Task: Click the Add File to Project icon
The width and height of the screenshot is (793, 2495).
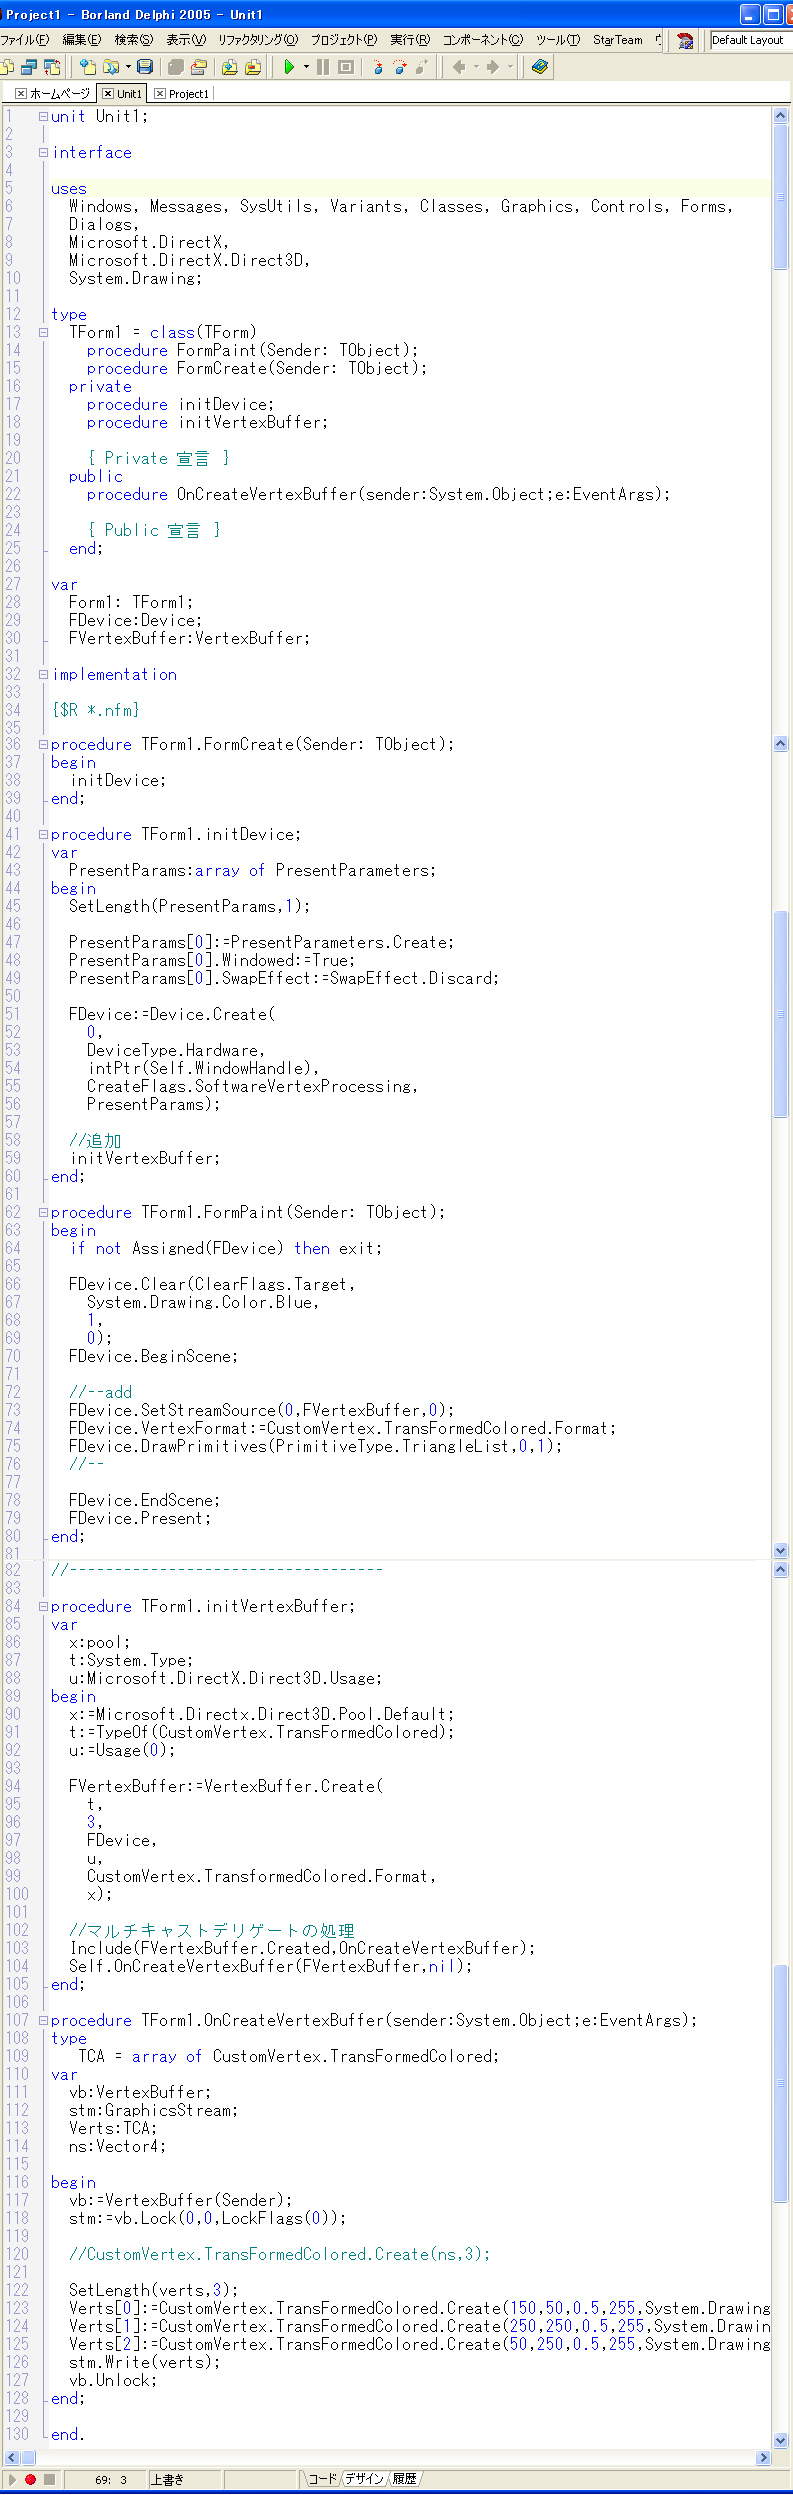Action: click(x=230, y=67)
